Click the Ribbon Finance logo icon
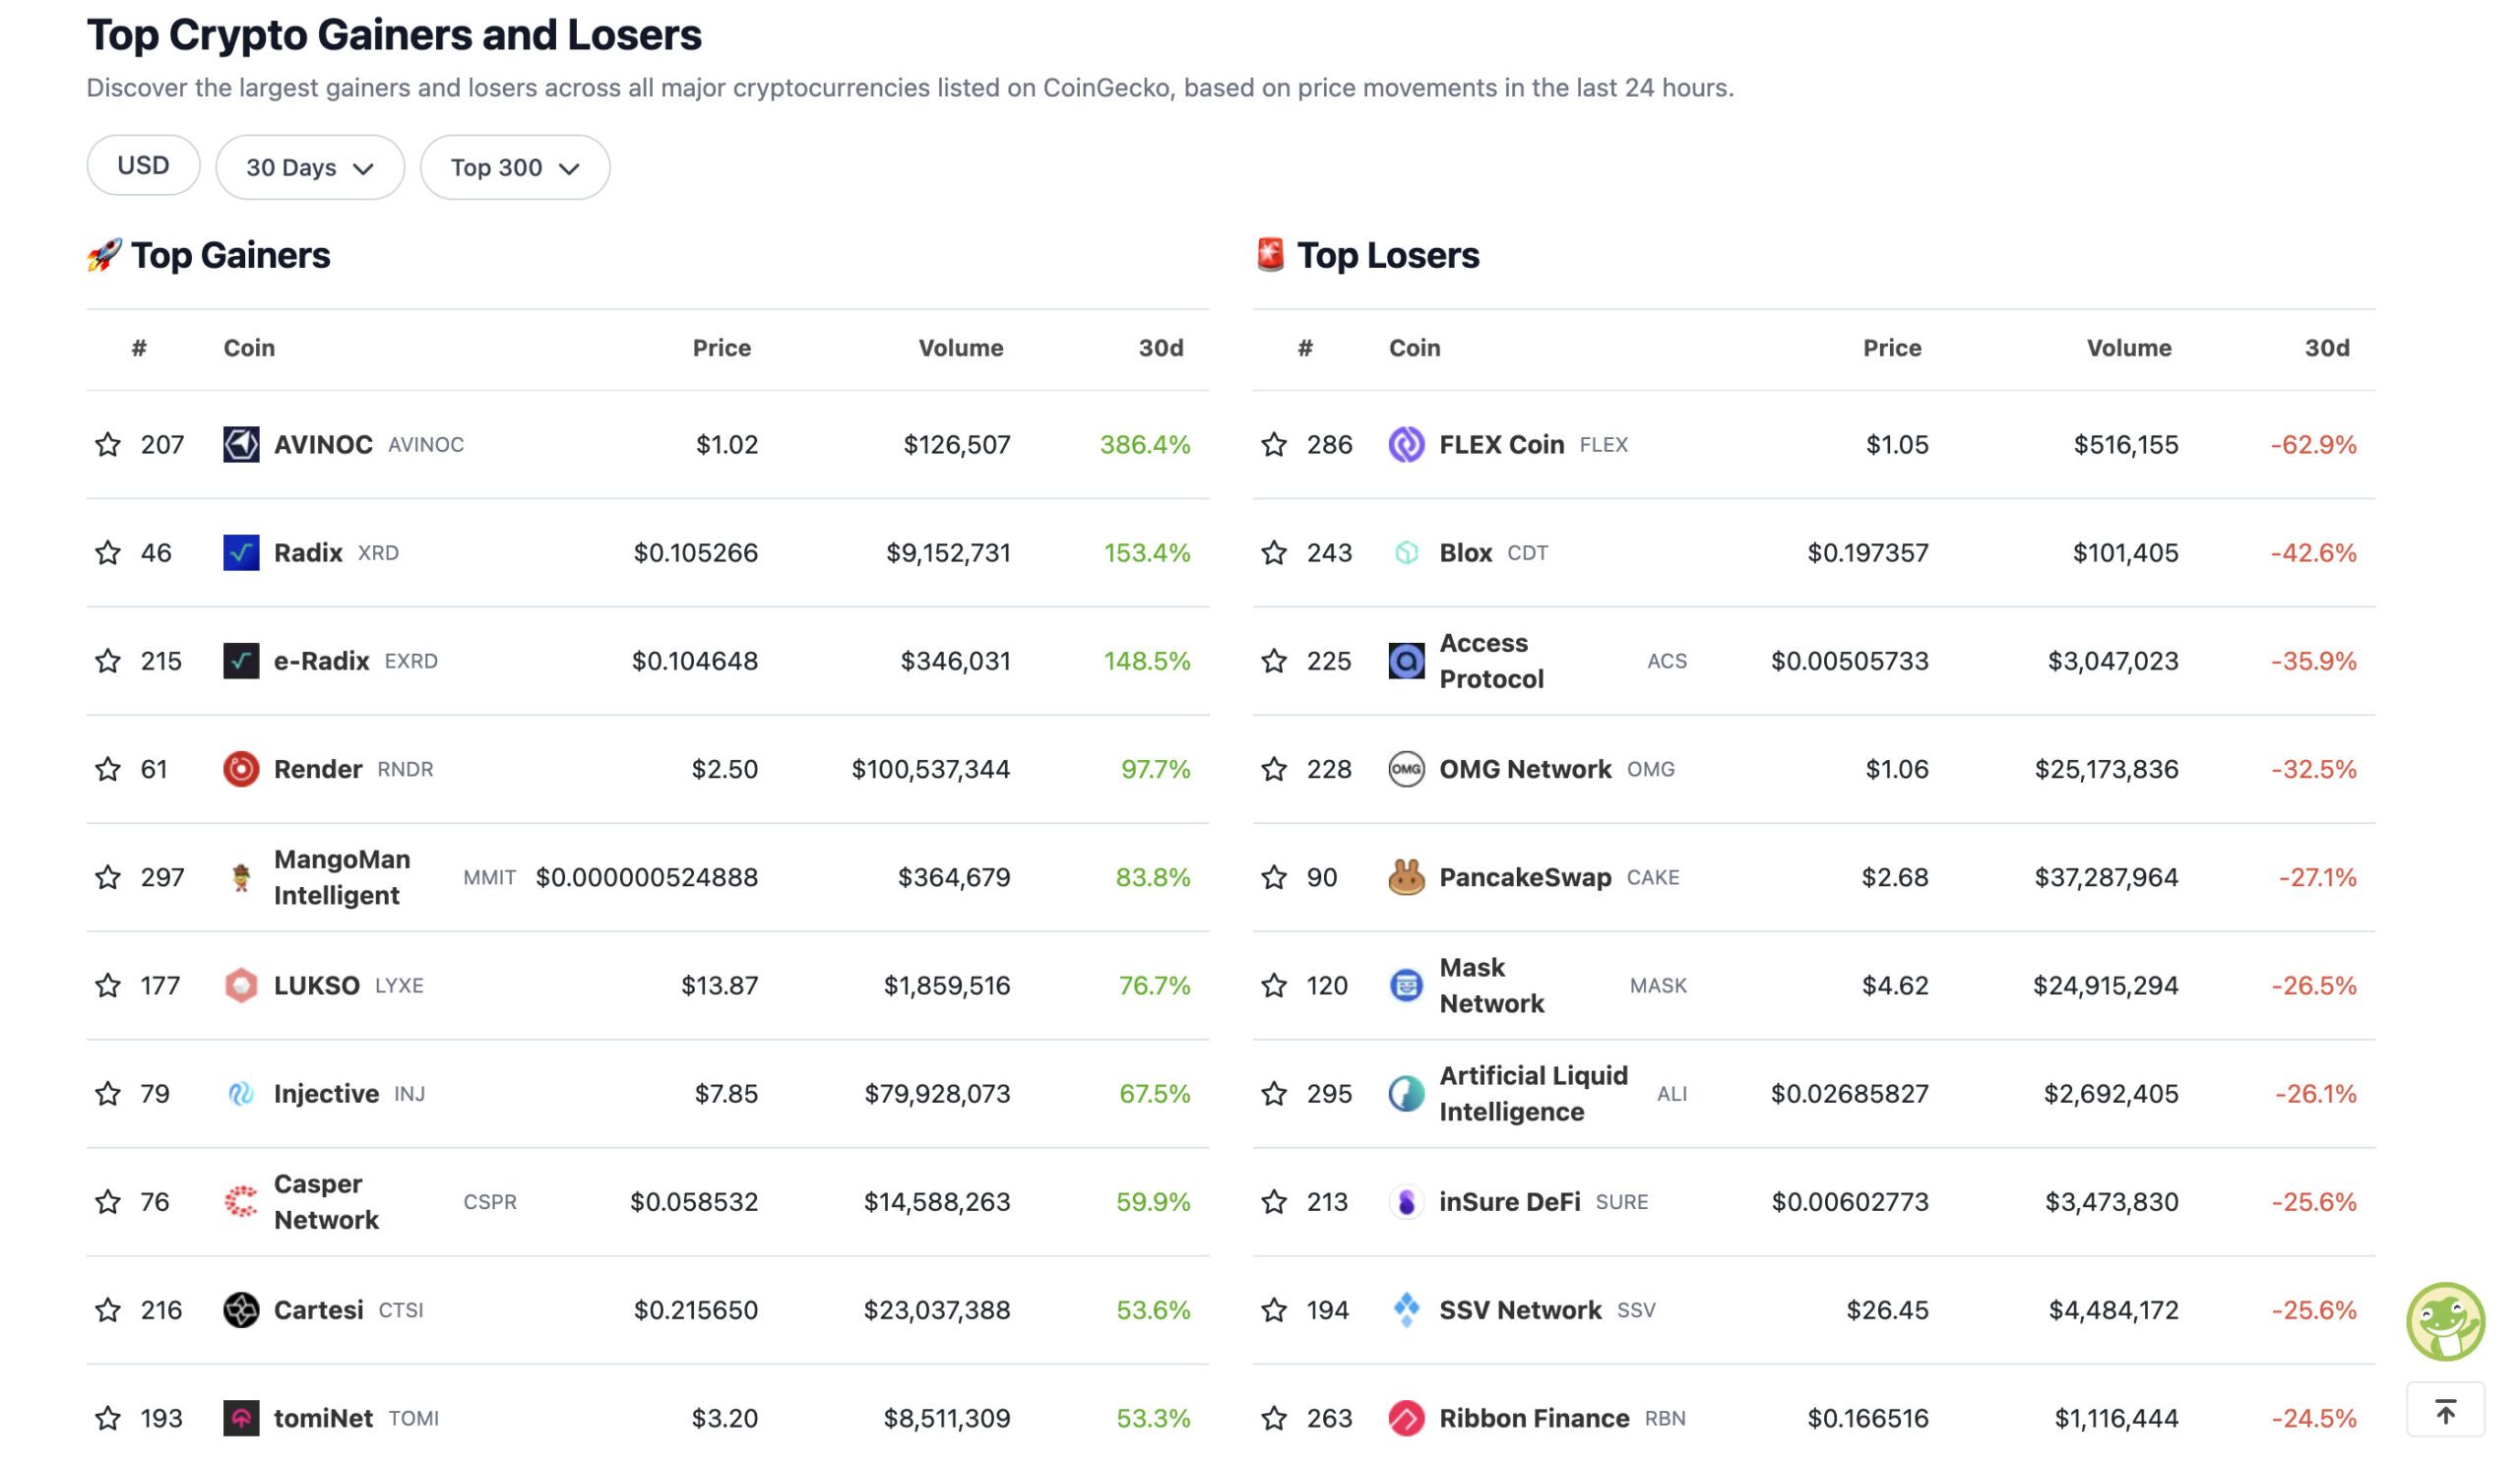 click(1406, 1418)
